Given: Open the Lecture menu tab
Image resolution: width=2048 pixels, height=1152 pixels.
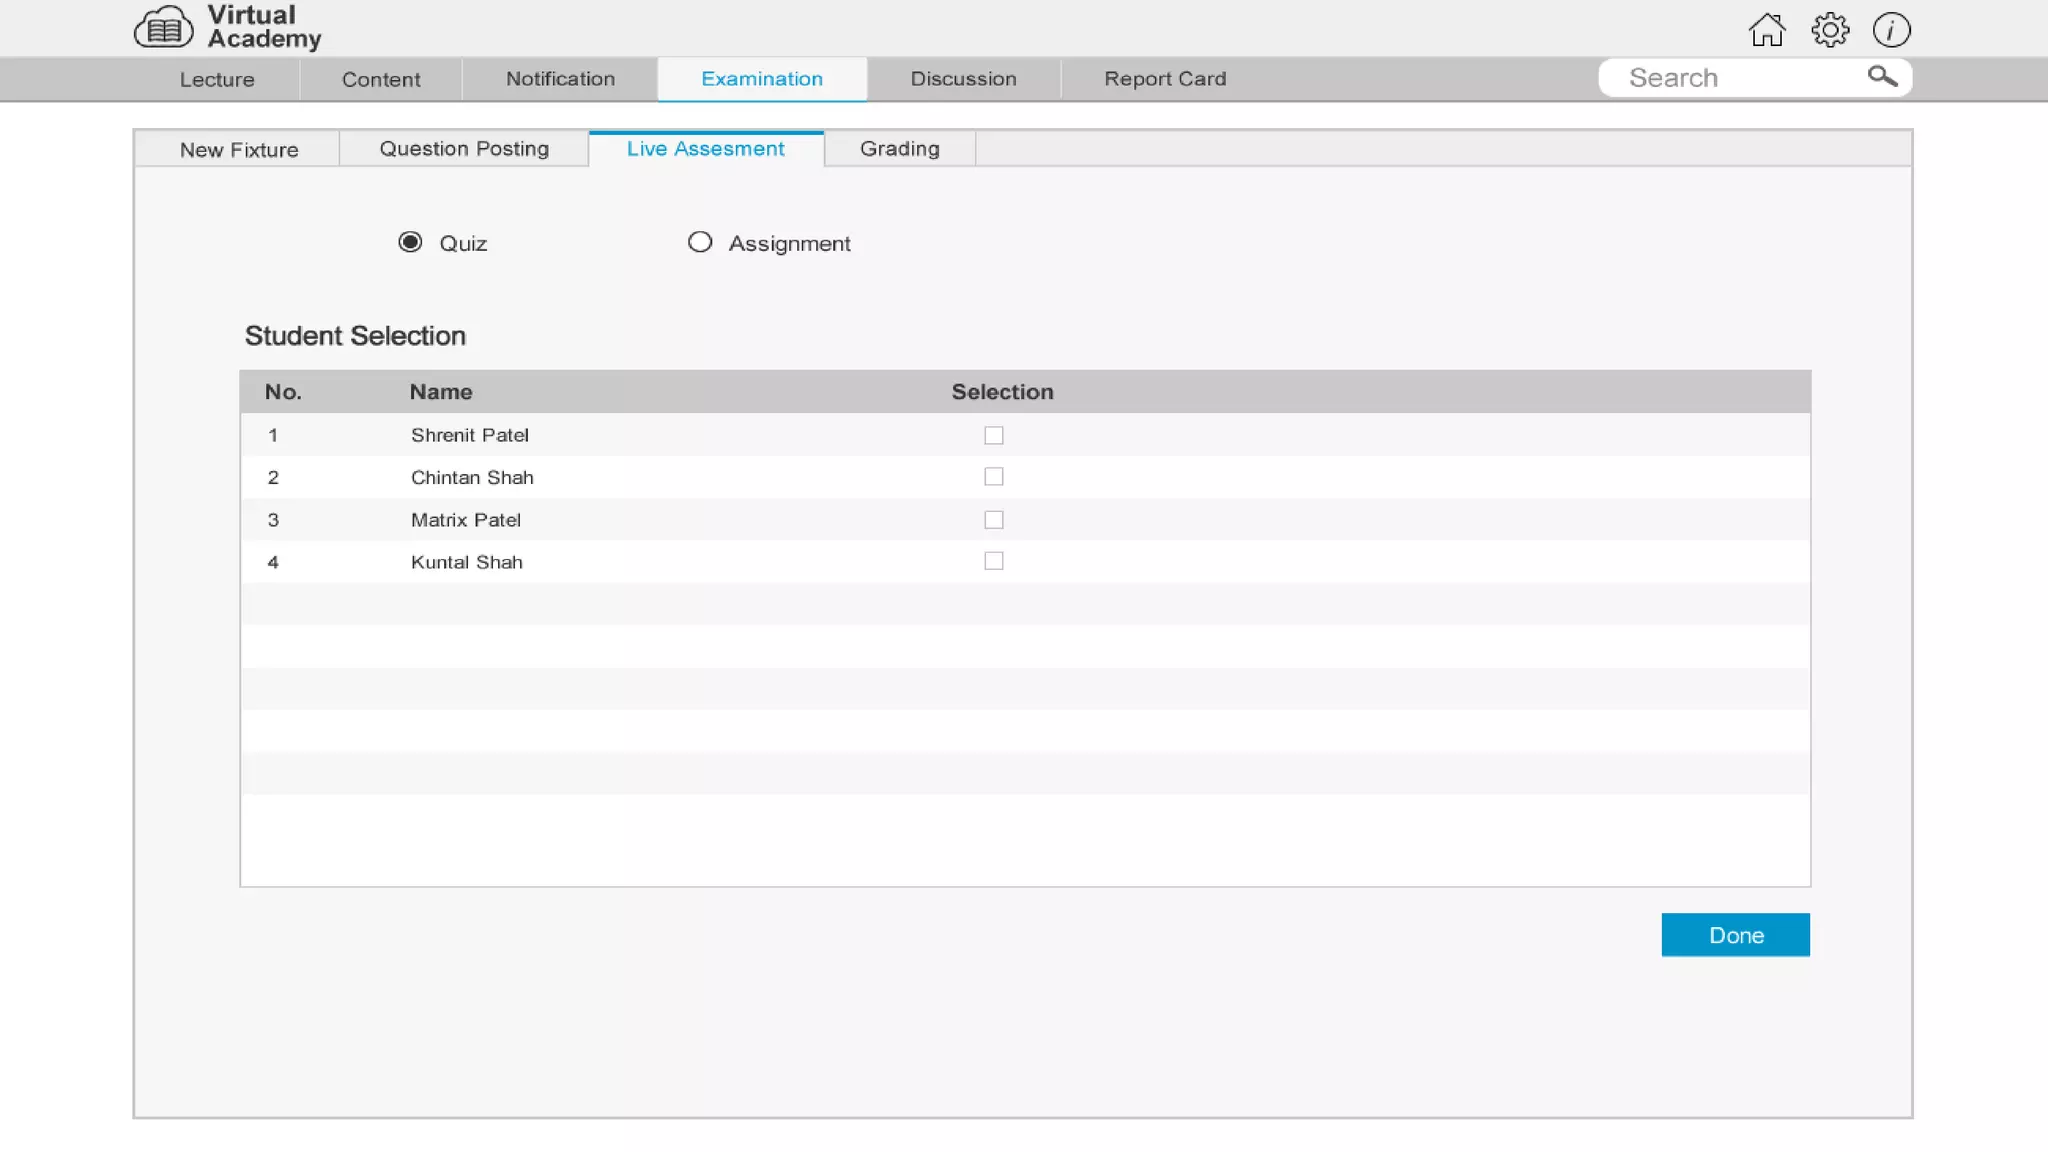Looking at the screenshot, I should tap(217, 80).
